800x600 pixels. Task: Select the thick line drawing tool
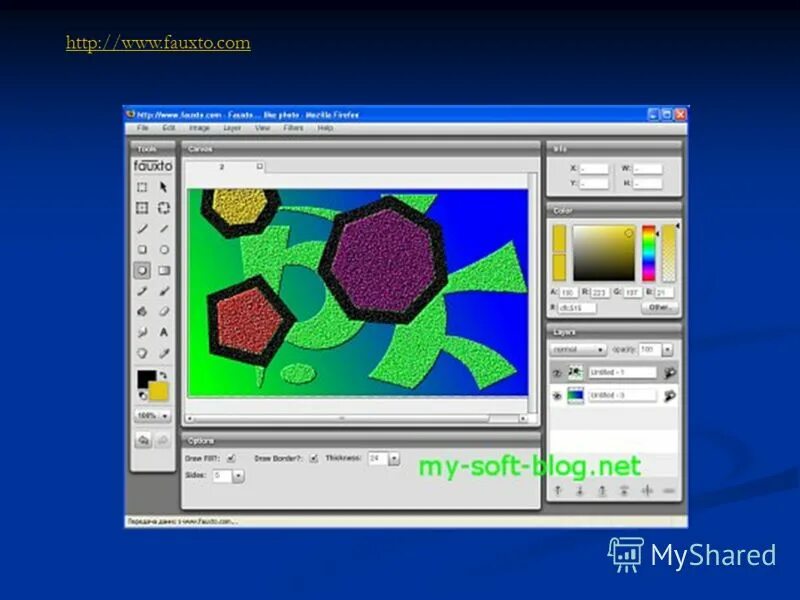point(142,229)
